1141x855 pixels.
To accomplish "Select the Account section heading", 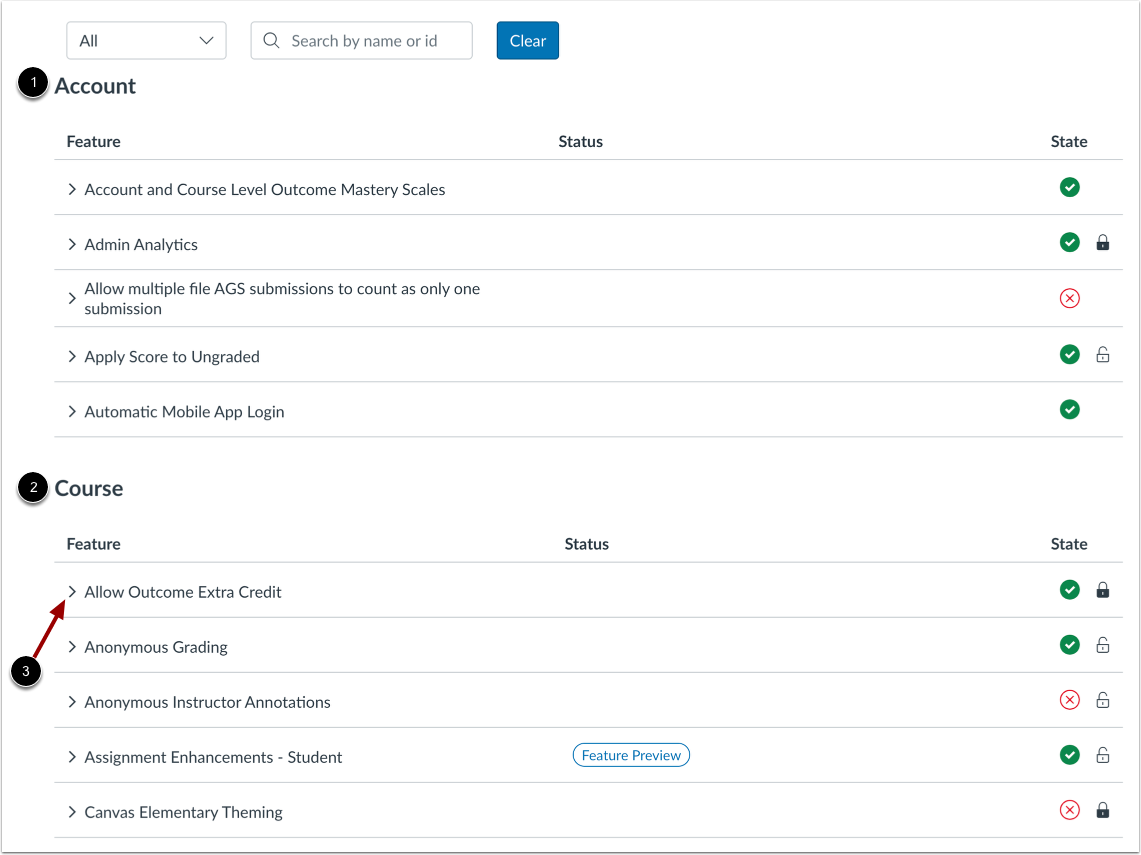I will pos(95,86).
